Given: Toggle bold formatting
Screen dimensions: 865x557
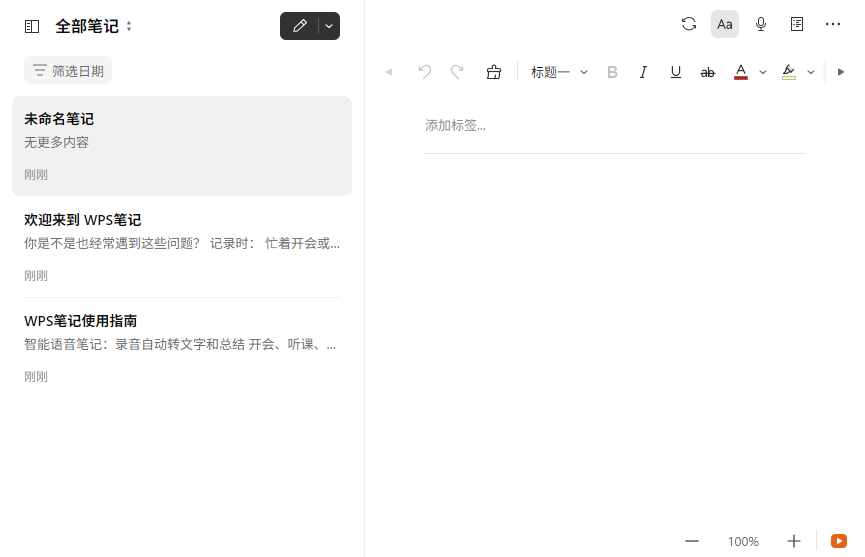Looking at the screenshot, I should click(x=612, y=72).
